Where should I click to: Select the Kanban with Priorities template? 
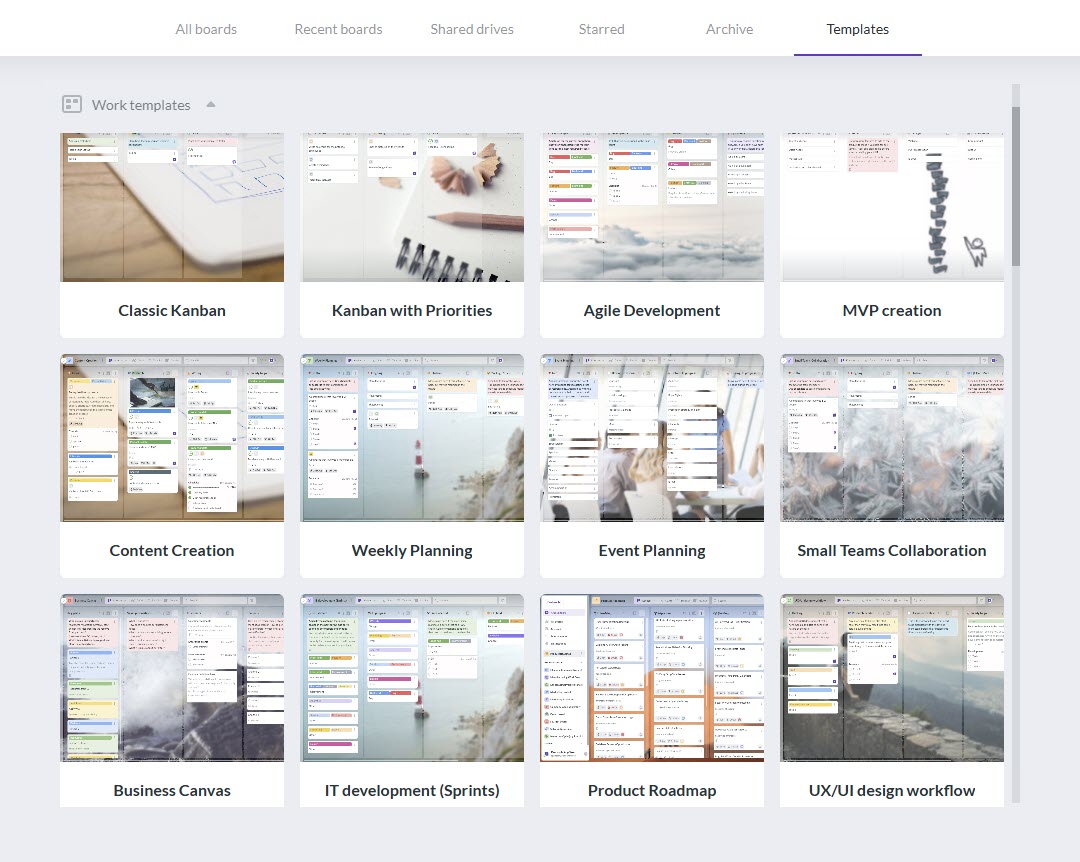tap(412, 235)
